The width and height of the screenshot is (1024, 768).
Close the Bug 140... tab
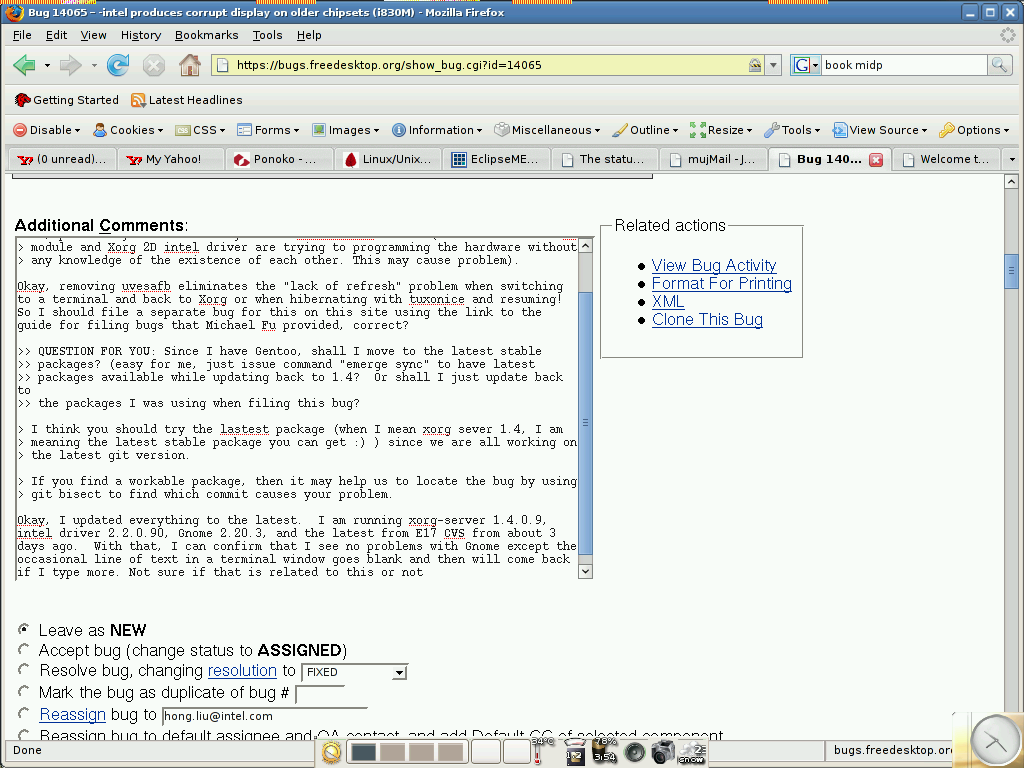876,160
